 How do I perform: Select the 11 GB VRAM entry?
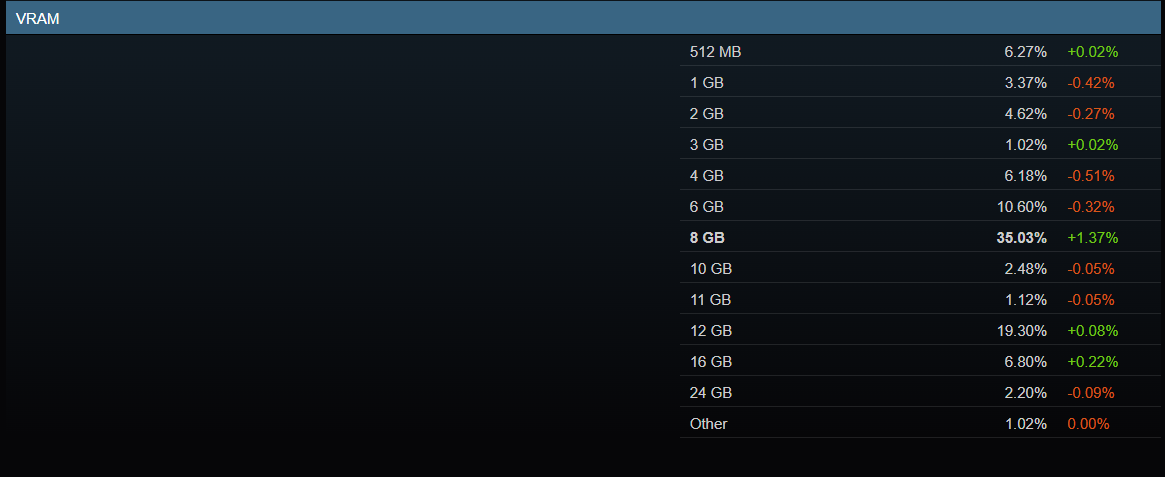[x=919, y=299]
